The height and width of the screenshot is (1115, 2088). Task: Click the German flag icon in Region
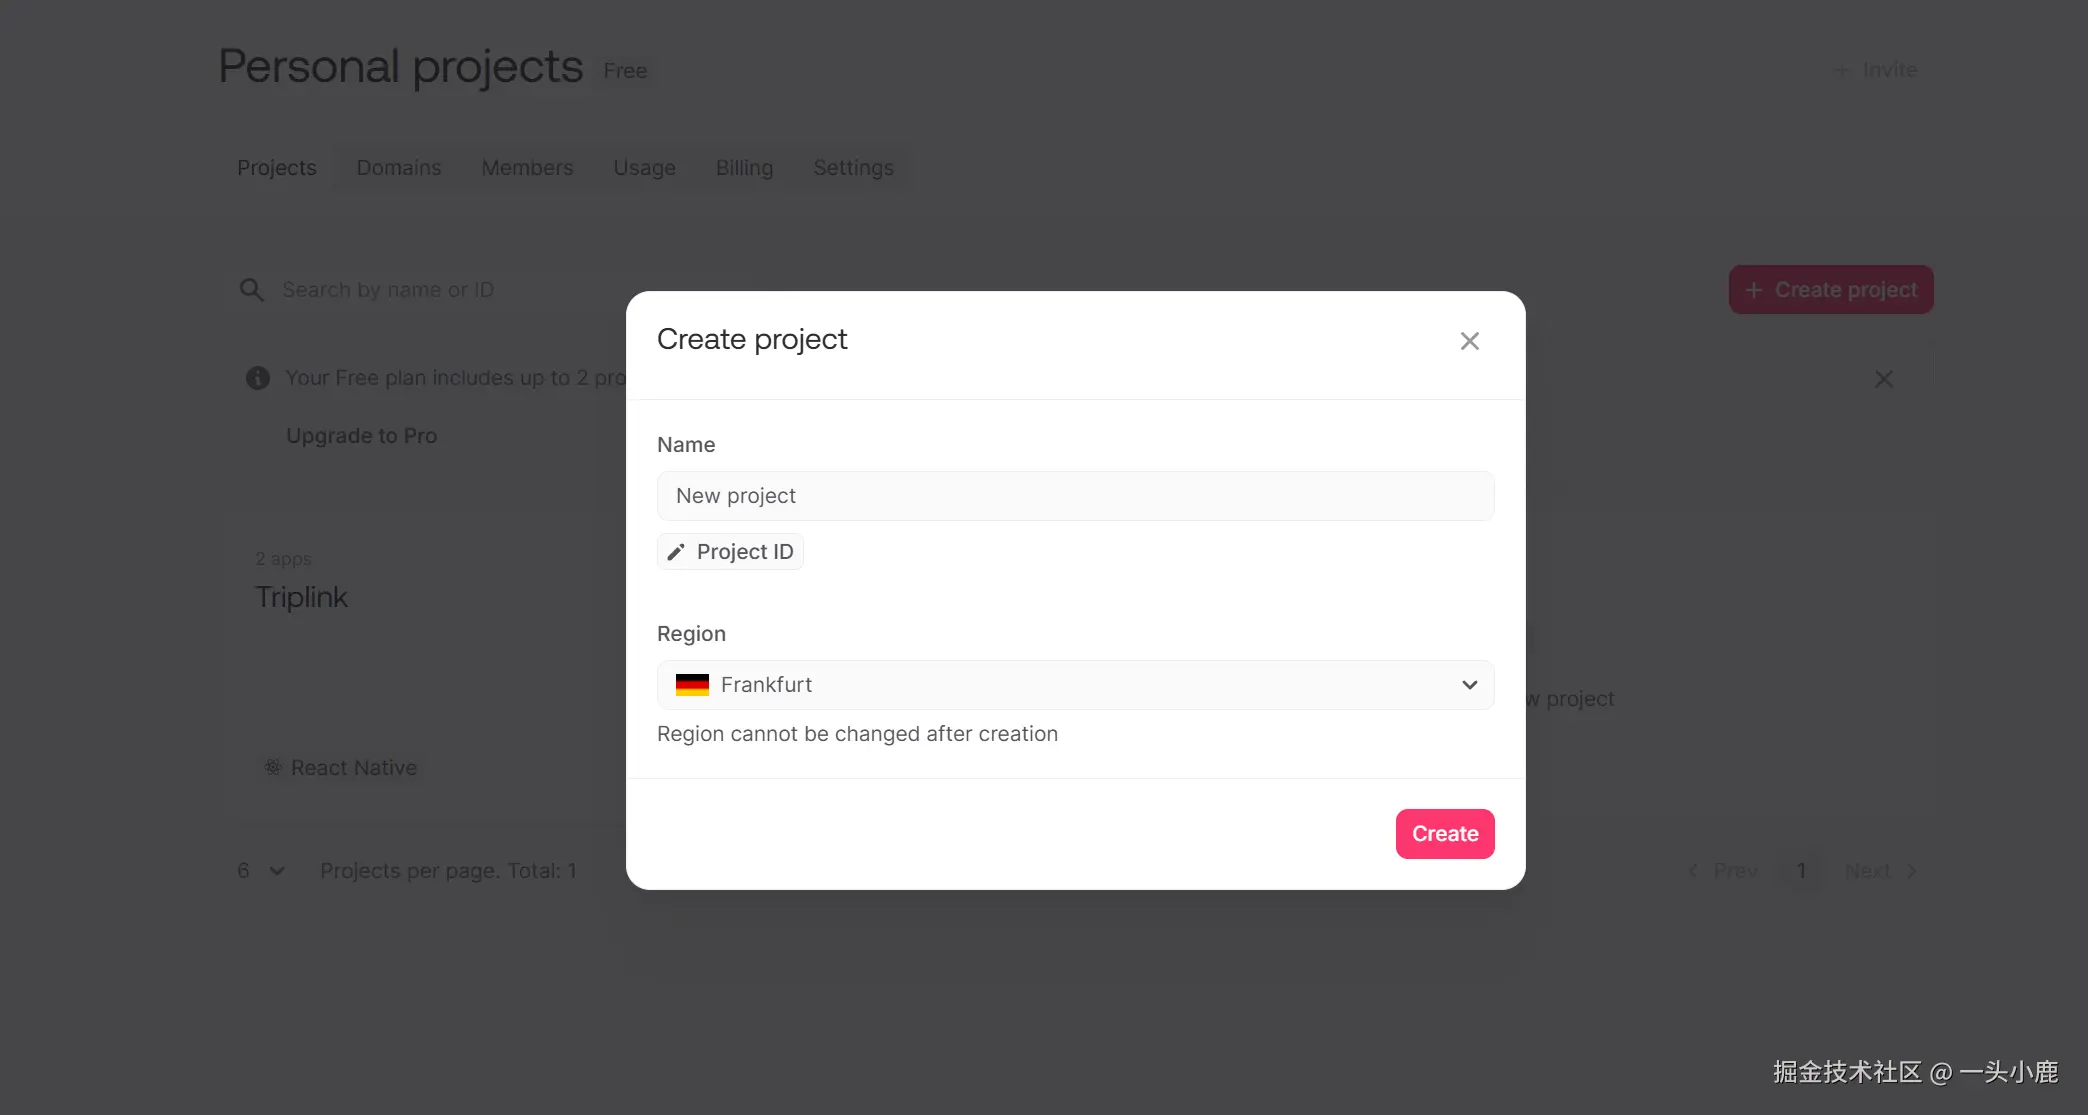click(692, 685)
